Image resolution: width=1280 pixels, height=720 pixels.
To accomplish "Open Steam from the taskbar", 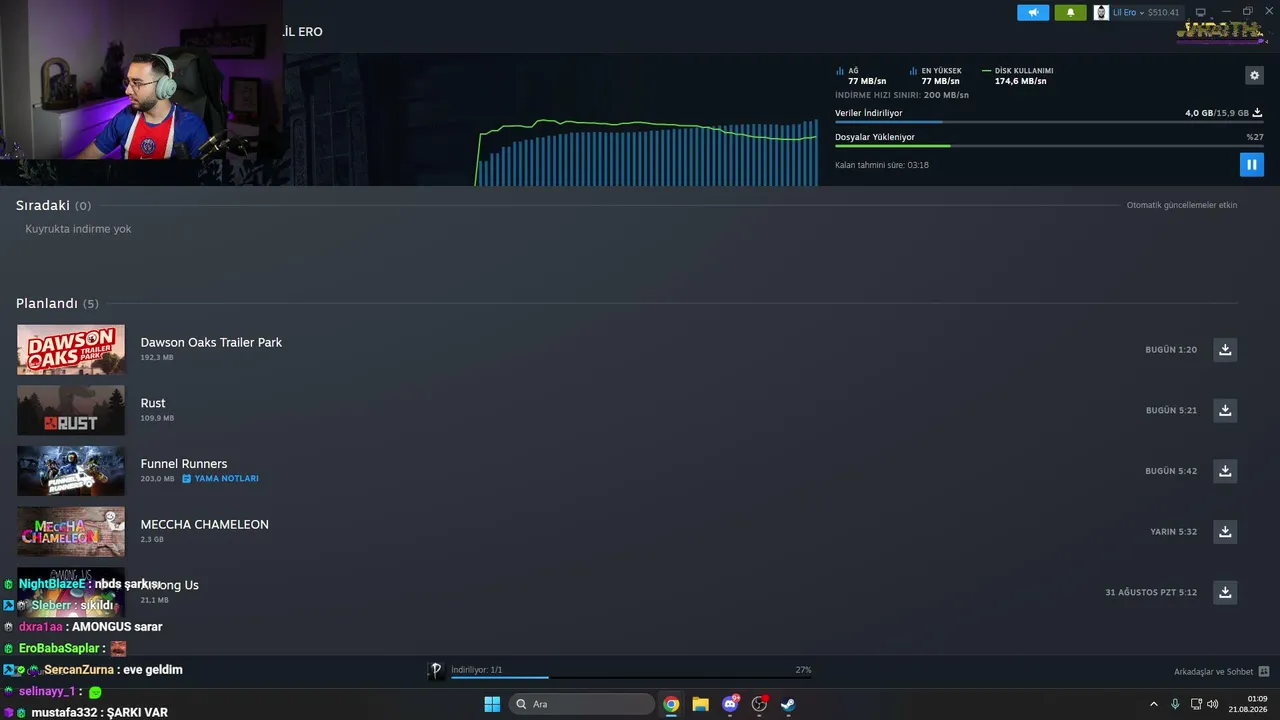I will click(788, 704).
